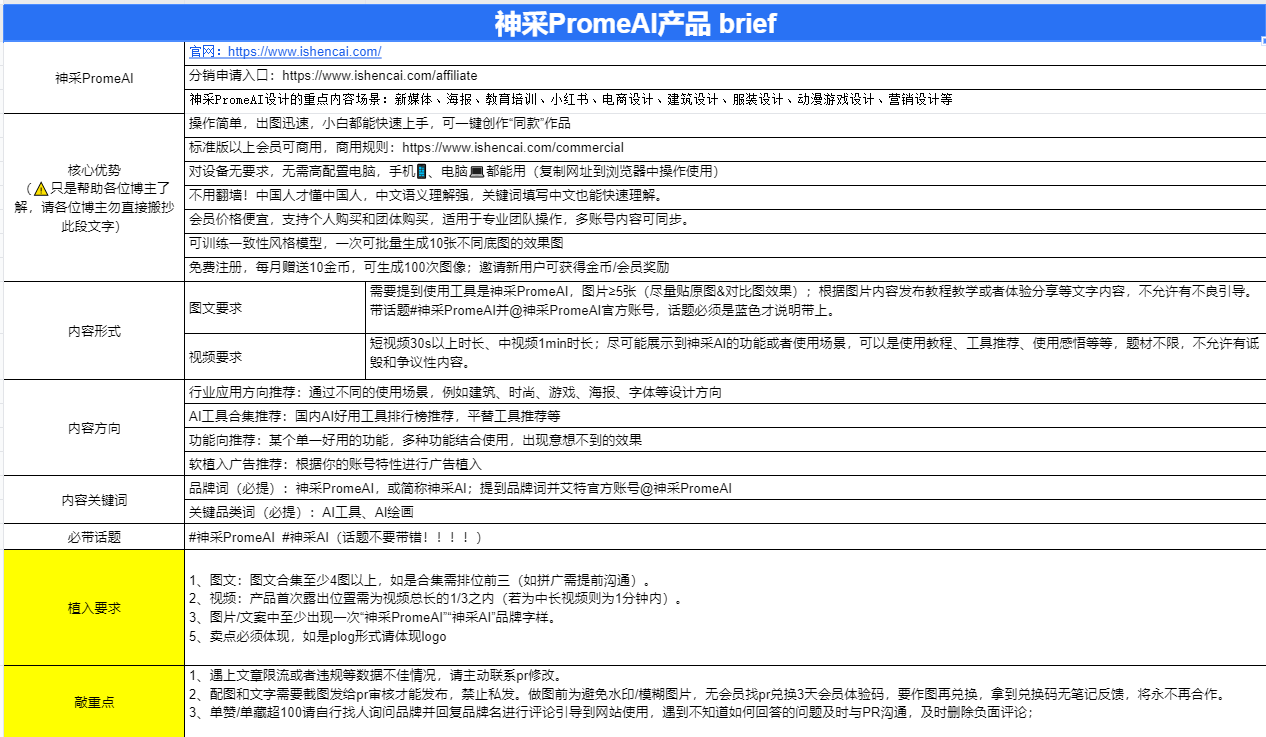
Task: Click the phone emoji after 手机
Action: (423, 171)
